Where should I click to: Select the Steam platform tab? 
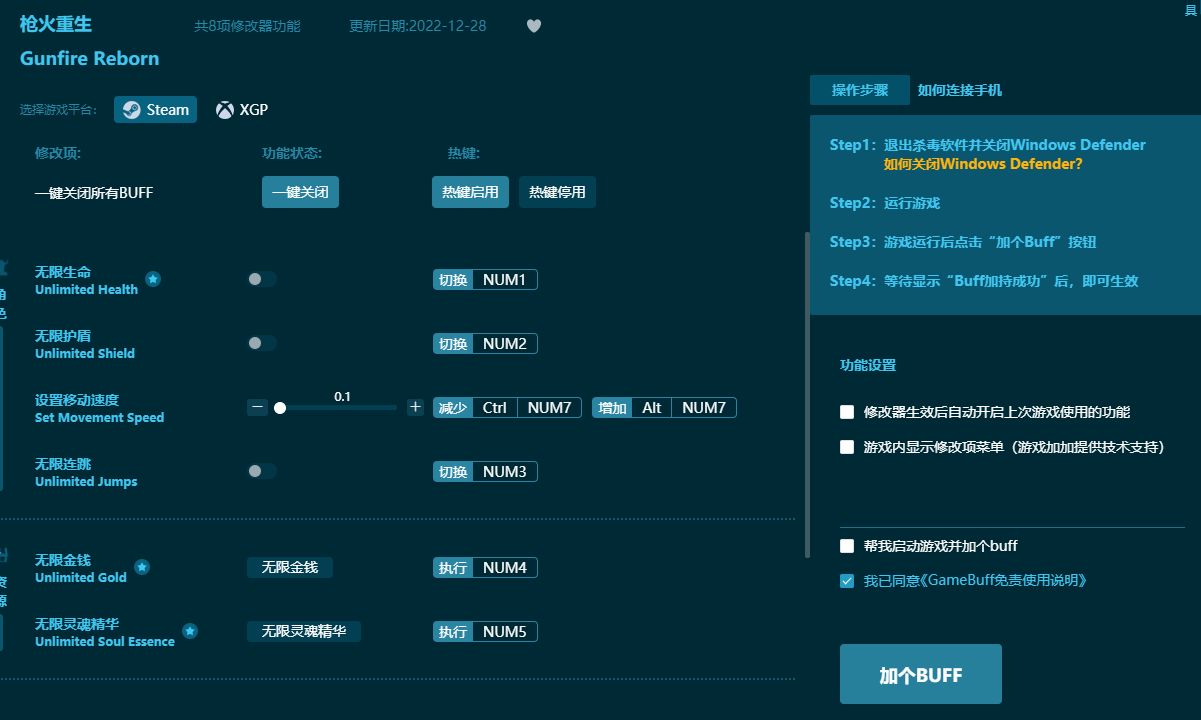click(x=155, y=110)
